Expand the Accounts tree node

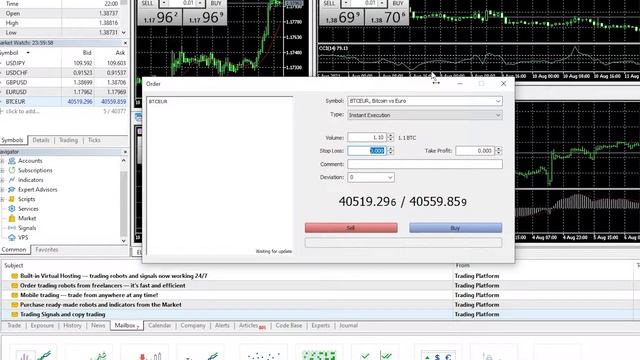2,161
